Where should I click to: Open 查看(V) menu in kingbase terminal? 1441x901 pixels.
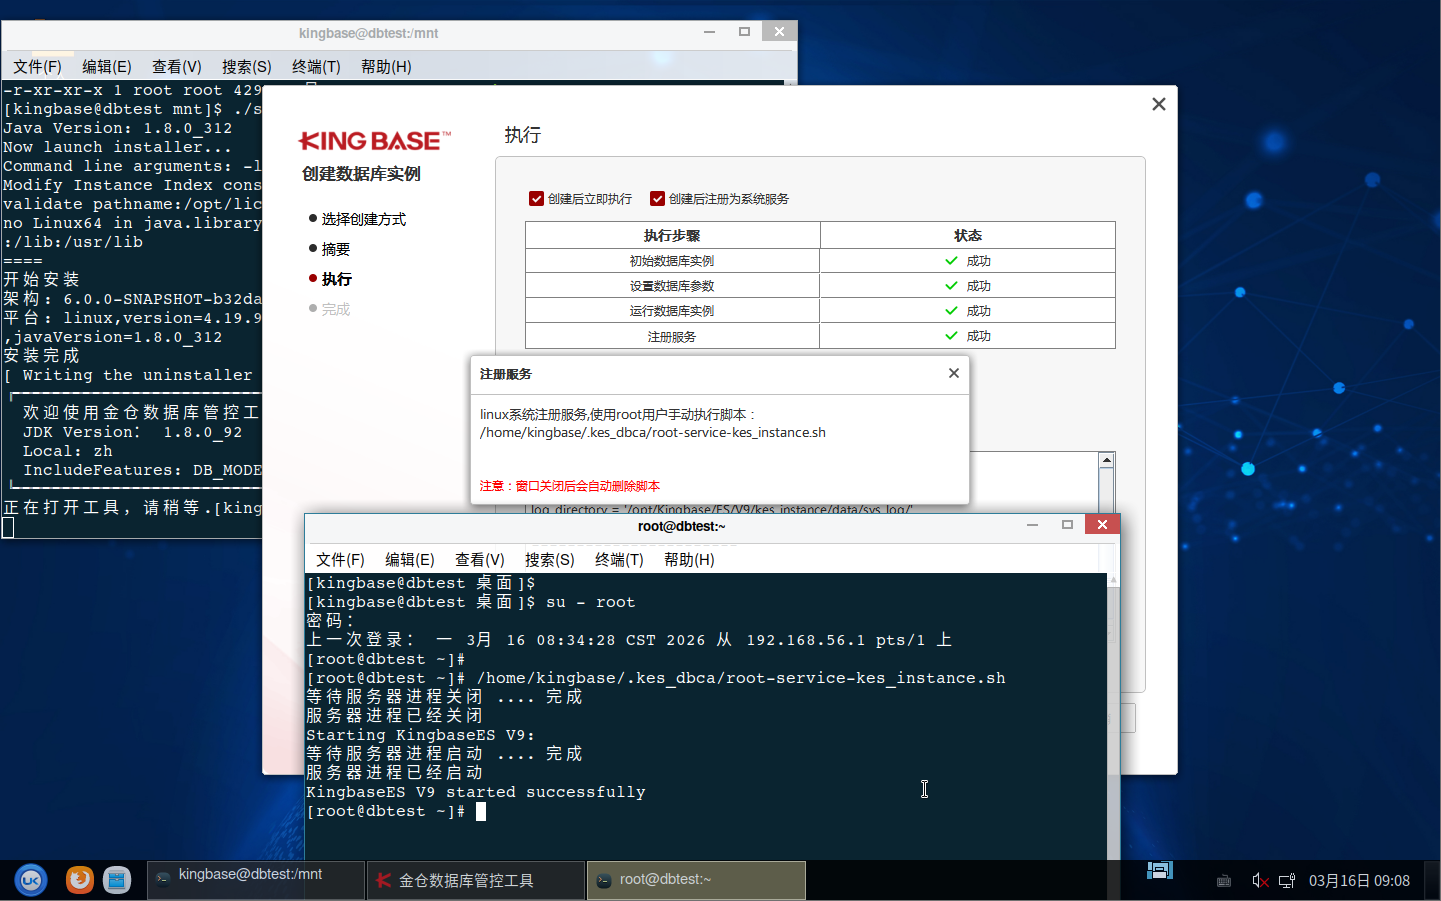point(177,67)
